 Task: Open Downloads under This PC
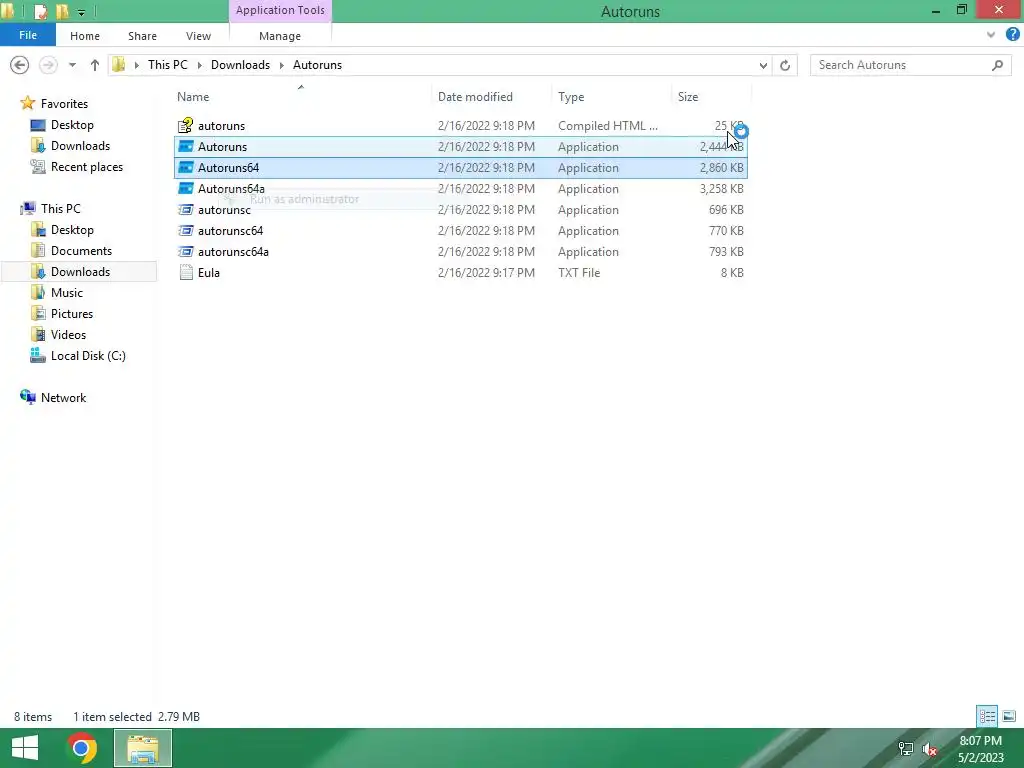click(x=80, y=272)
